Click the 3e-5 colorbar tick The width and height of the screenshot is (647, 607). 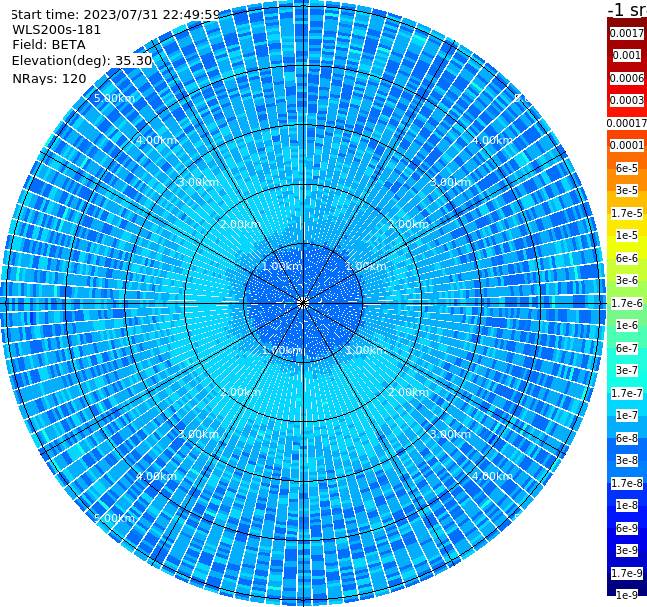point(627,190)
